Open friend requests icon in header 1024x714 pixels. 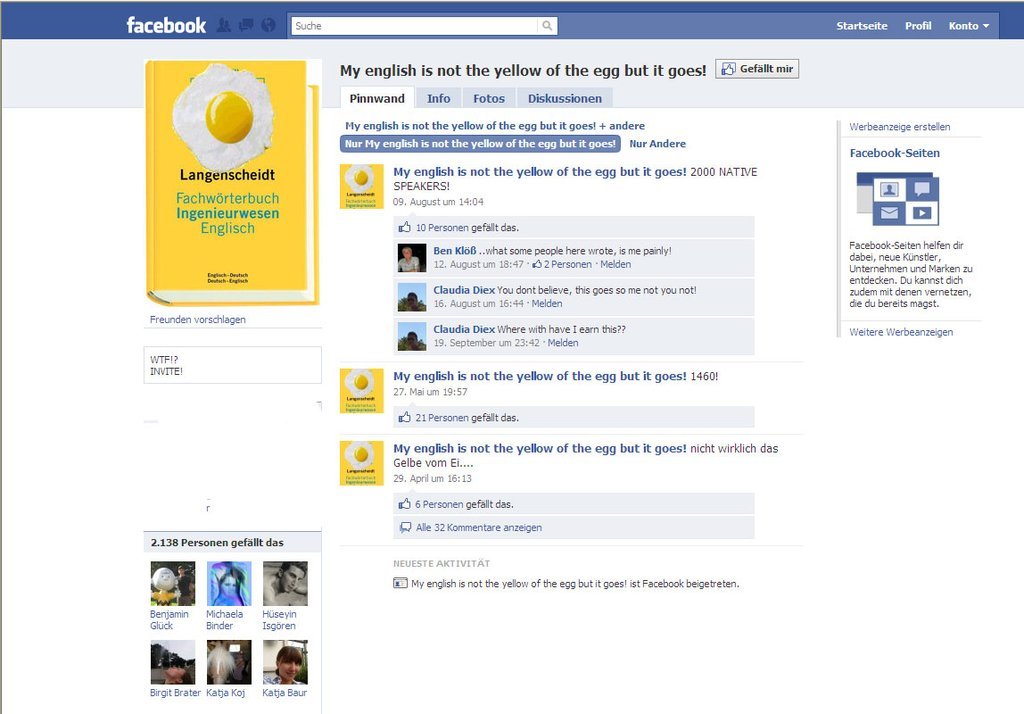tap(223, 25)
